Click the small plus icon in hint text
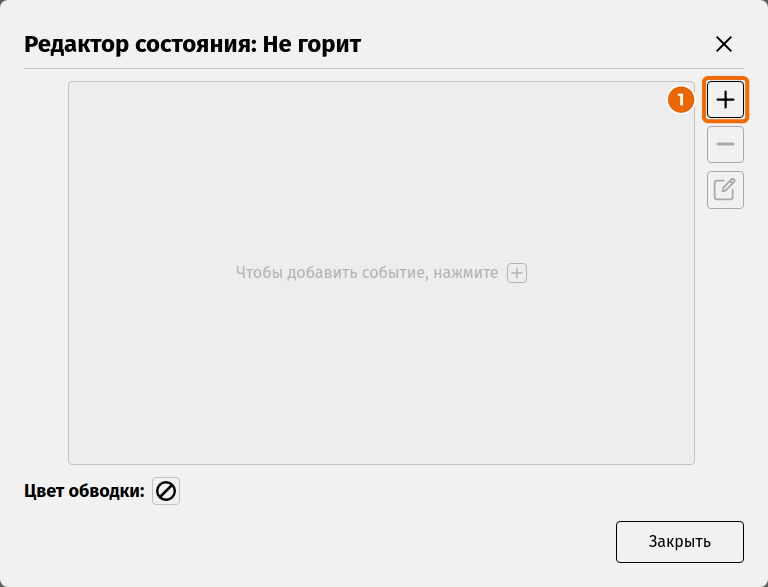 click(517, 273)
